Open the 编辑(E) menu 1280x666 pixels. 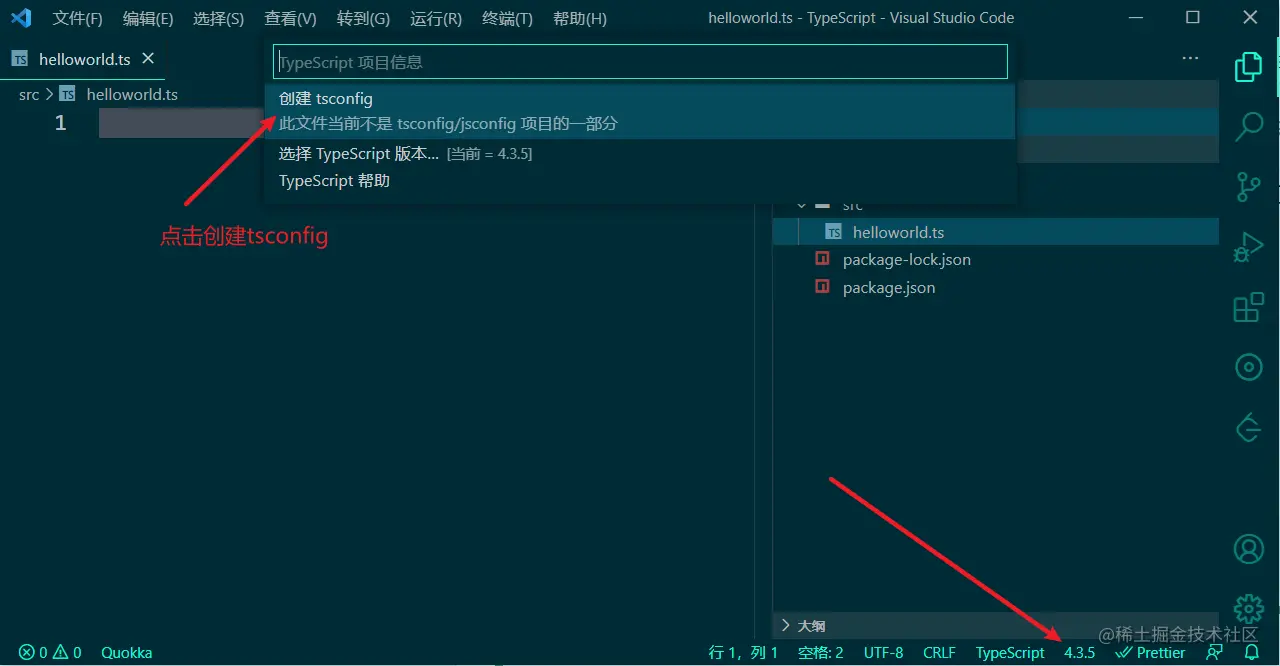148,18
